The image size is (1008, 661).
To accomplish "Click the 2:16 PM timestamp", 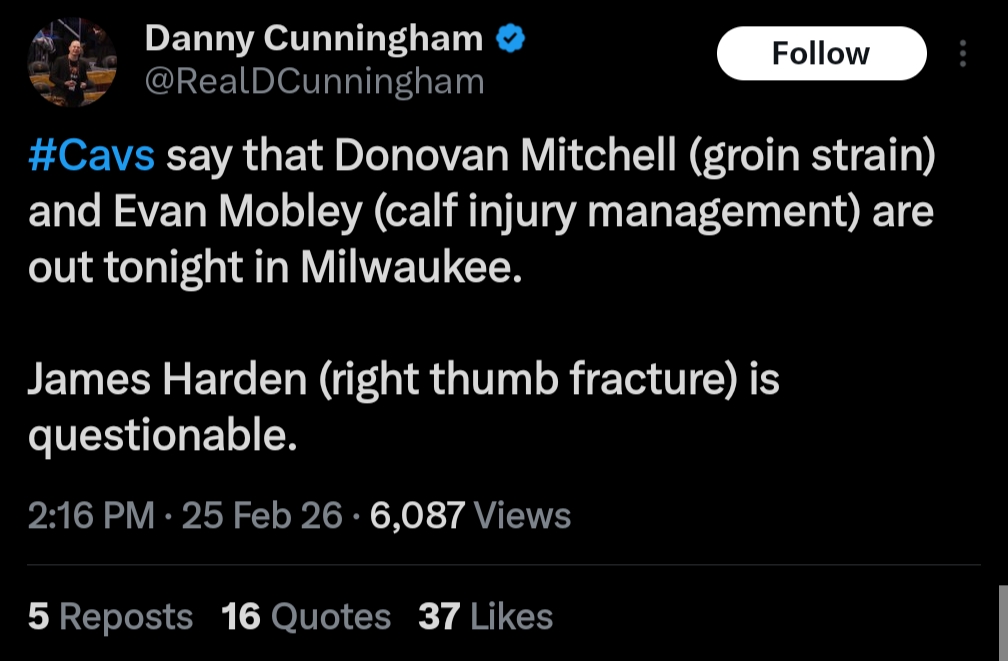I will (91, 515).
